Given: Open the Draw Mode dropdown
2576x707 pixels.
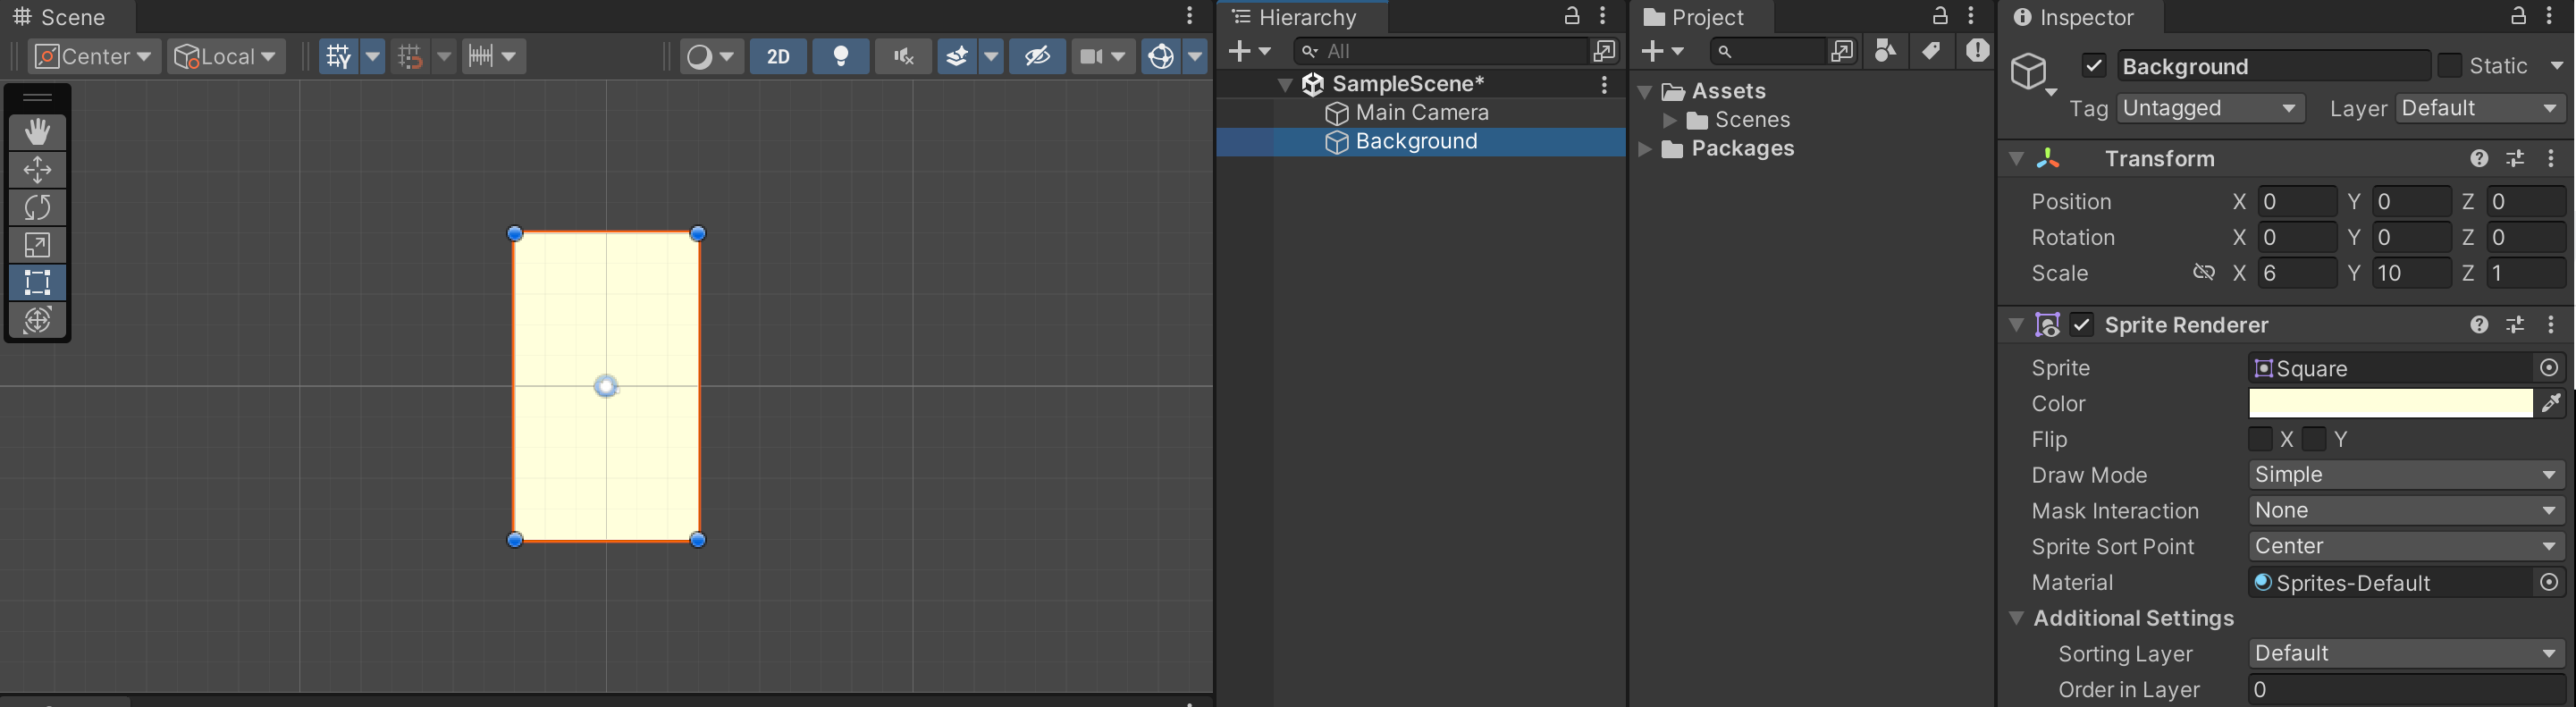Looking at the screenshot, I should 2406,475.
